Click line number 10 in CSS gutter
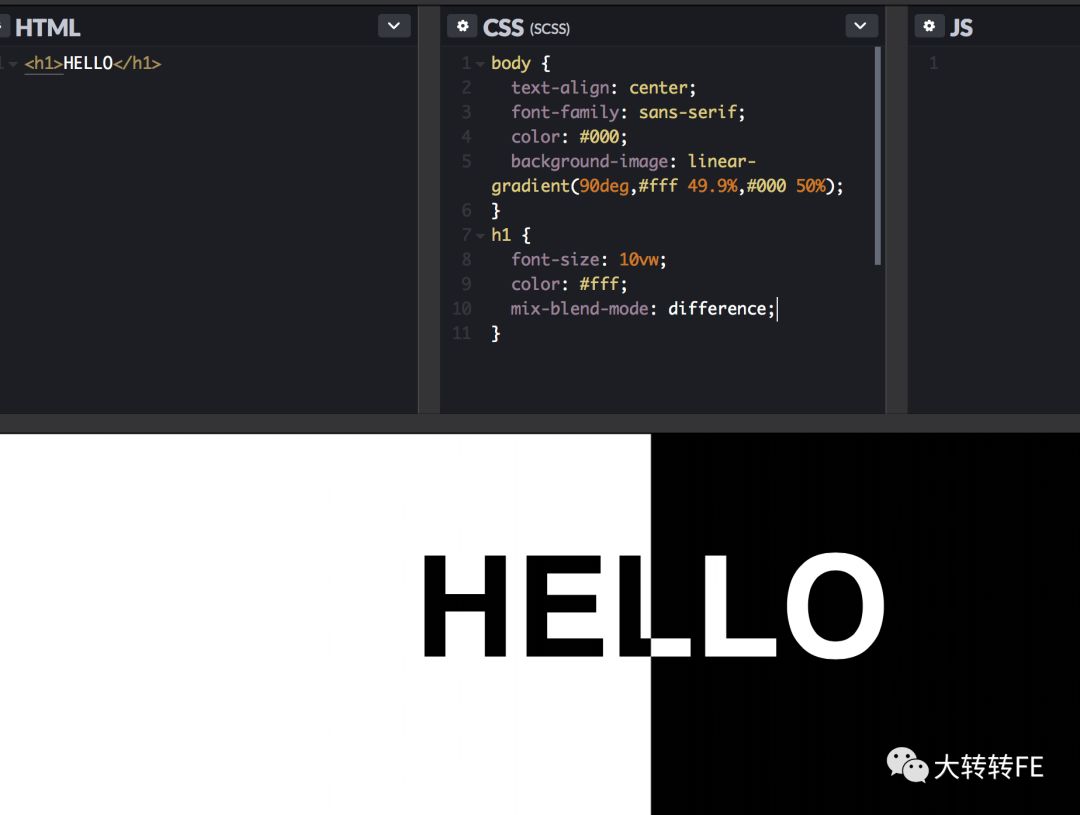1080x815 pixels. coord(461,309)
